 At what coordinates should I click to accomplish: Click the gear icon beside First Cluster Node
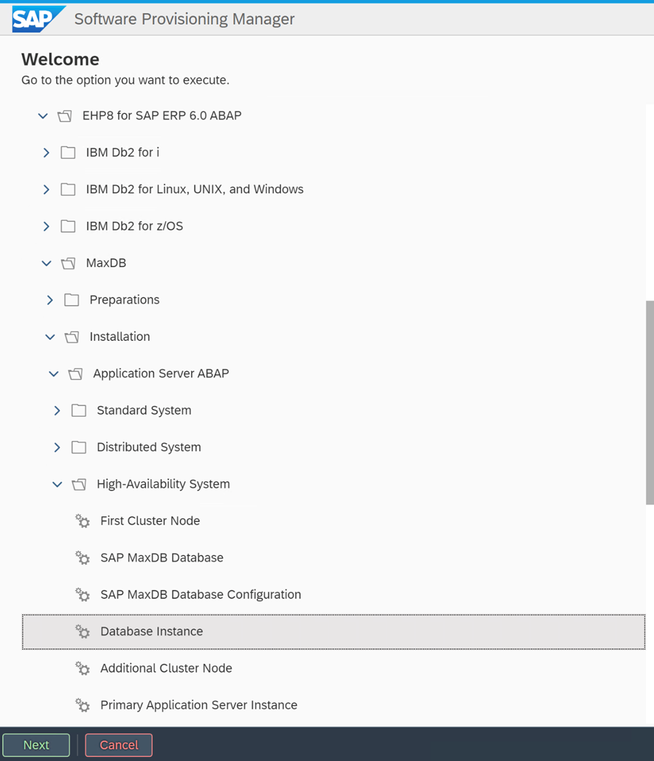[x=83, y=521]
